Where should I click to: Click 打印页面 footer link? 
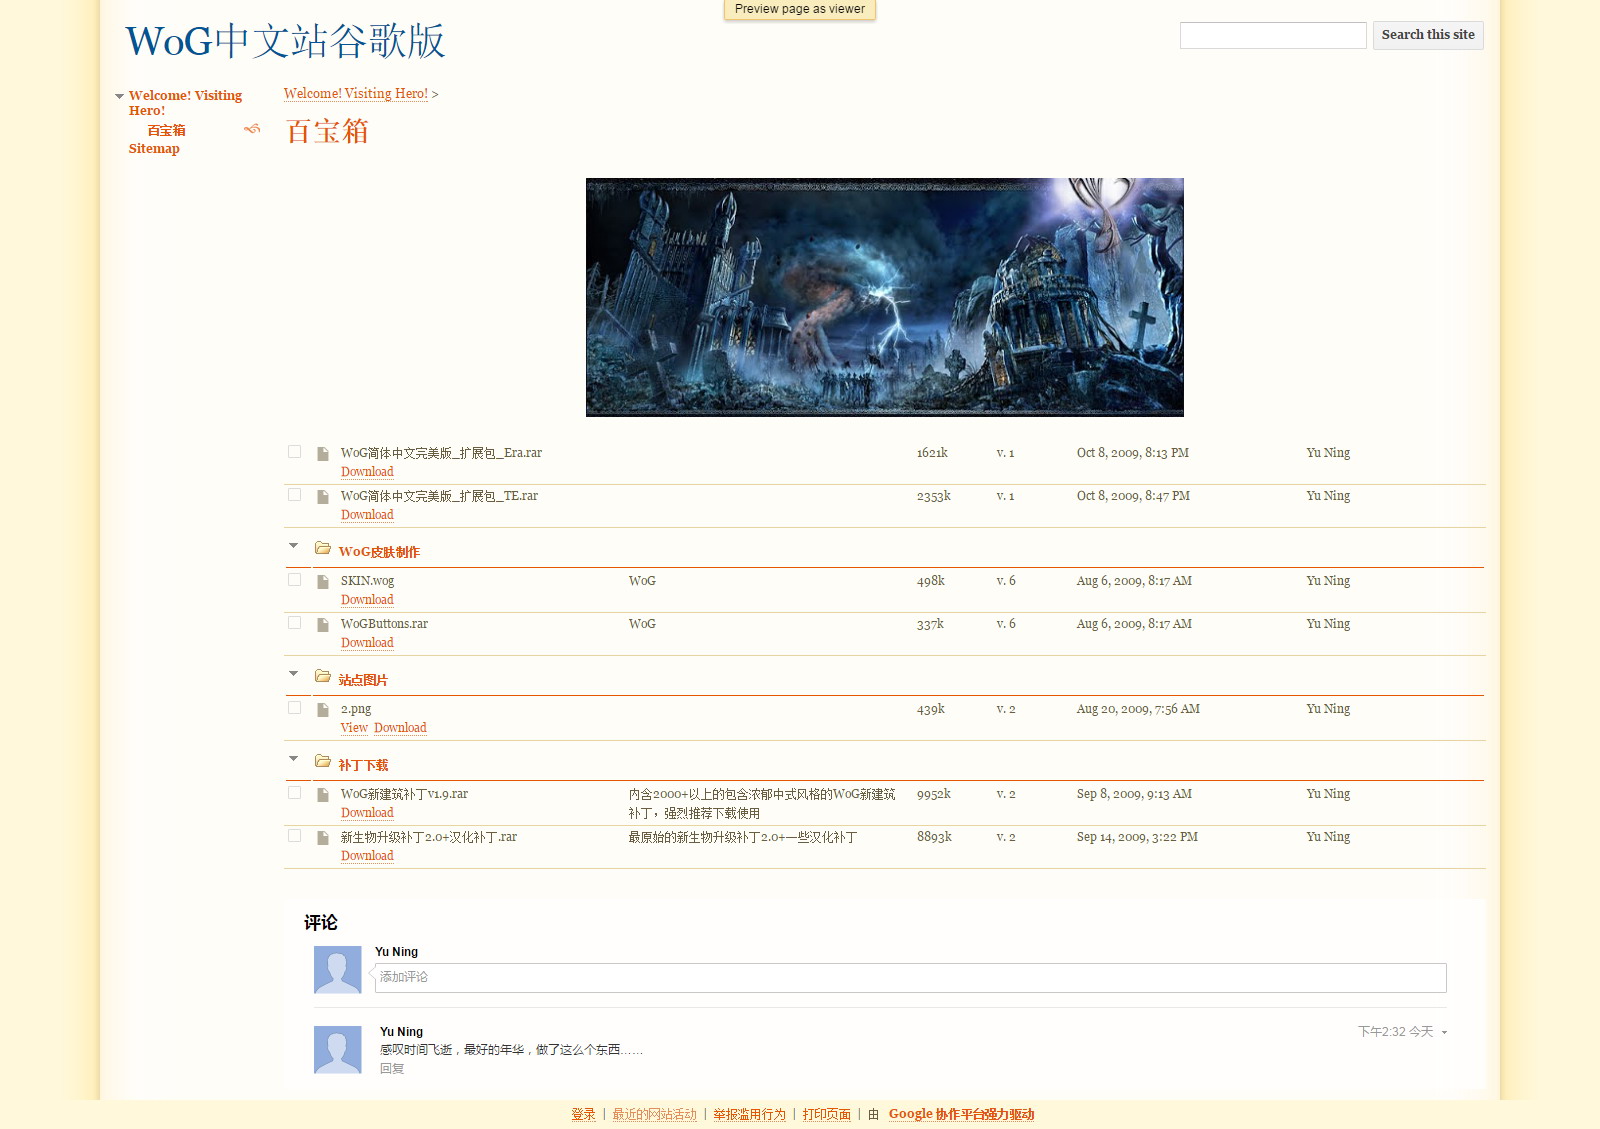point(826,1114)
